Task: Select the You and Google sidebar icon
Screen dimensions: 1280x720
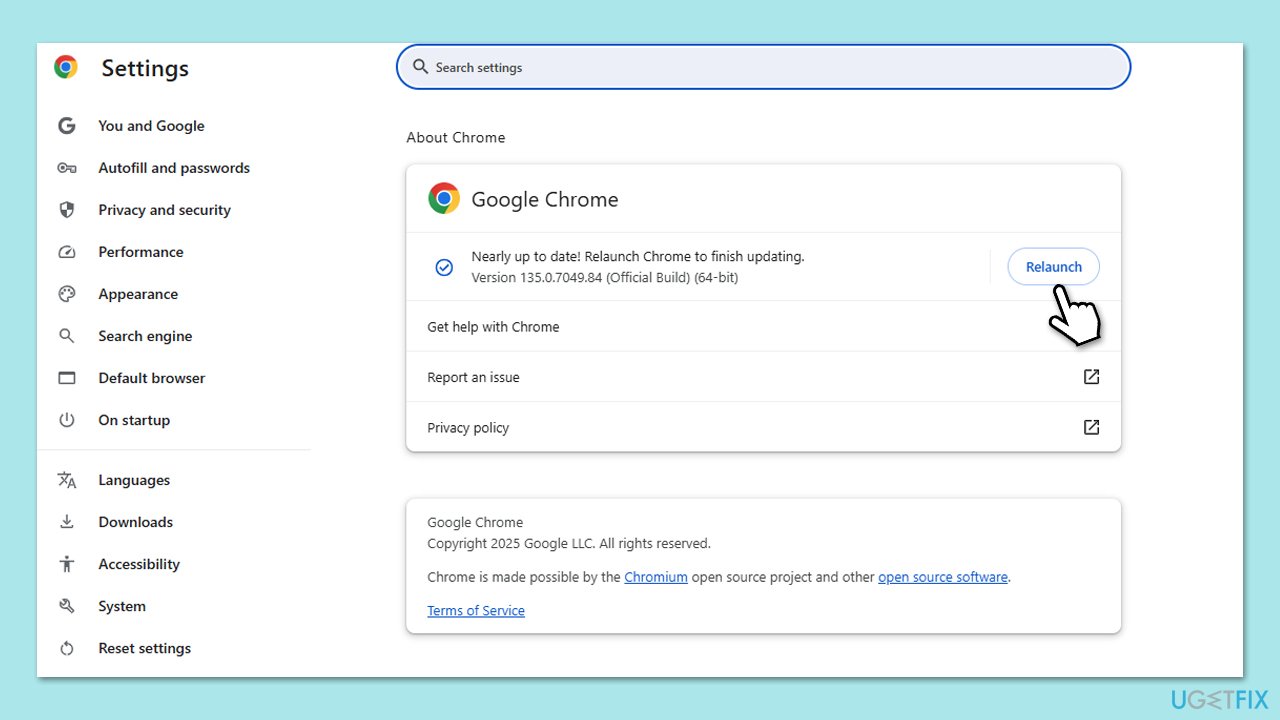Action: tap(66, 126)
